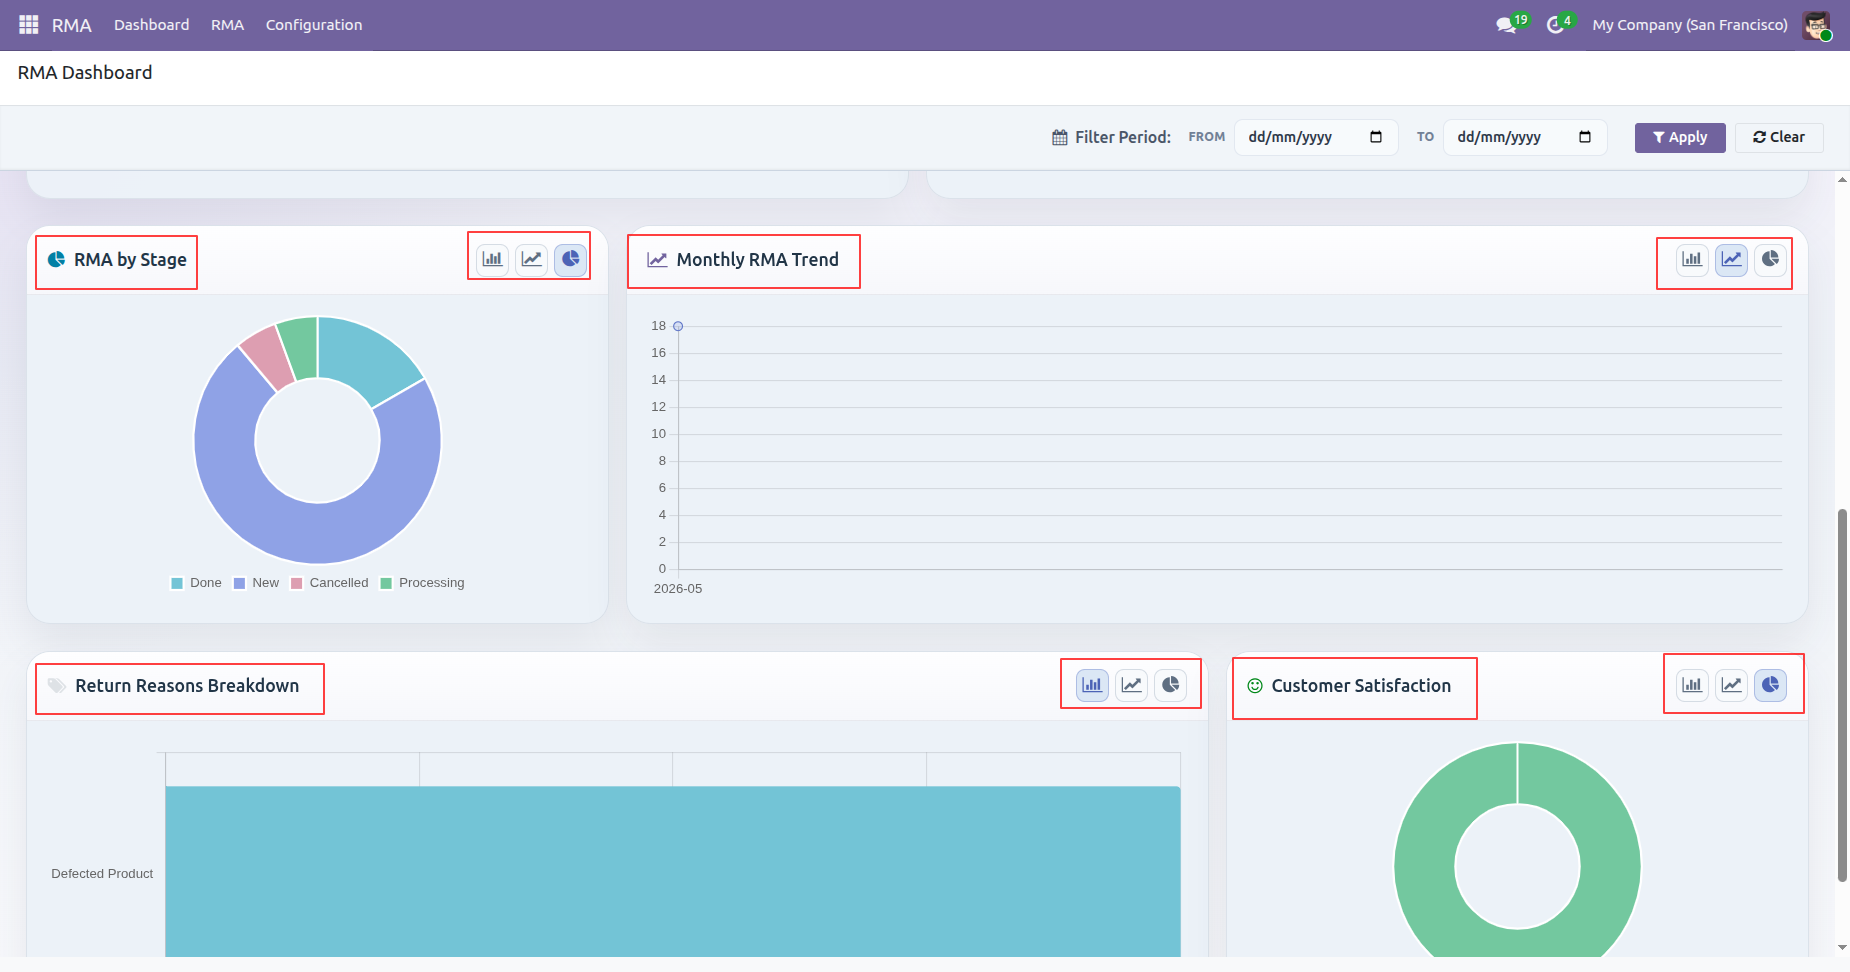Click the RMA by Stage card title

130,260
